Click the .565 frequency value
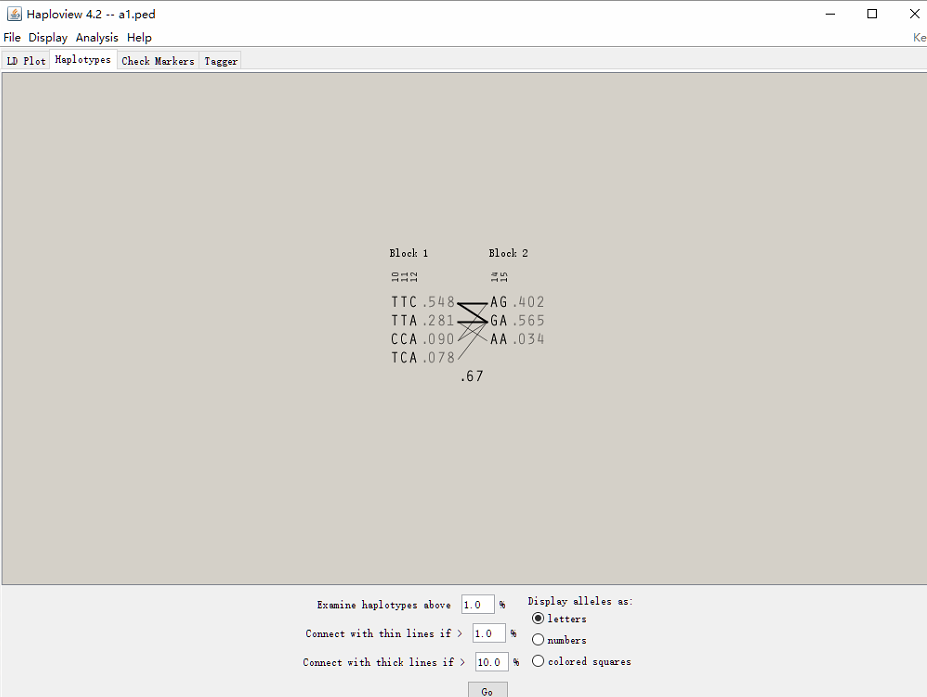 [528, 320]
